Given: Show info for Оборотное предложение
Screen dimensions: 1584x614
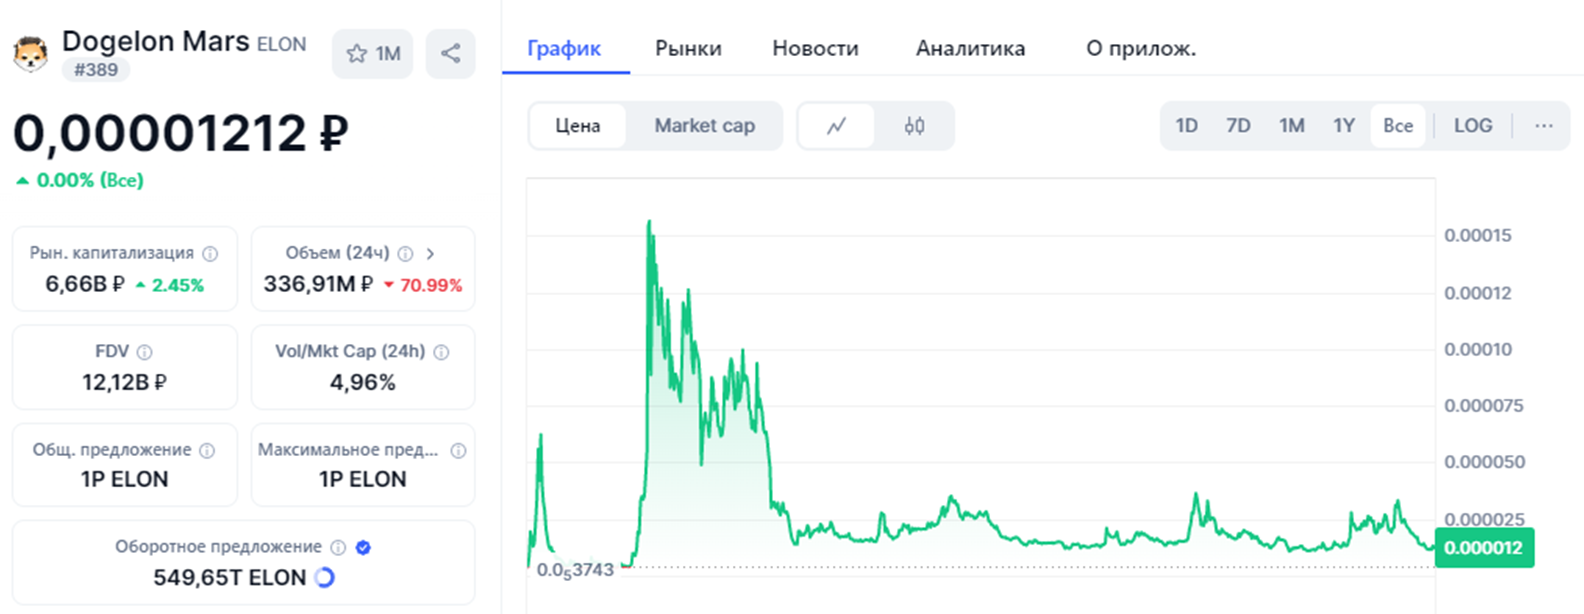Looking at the screenshot, I should 338,547.
